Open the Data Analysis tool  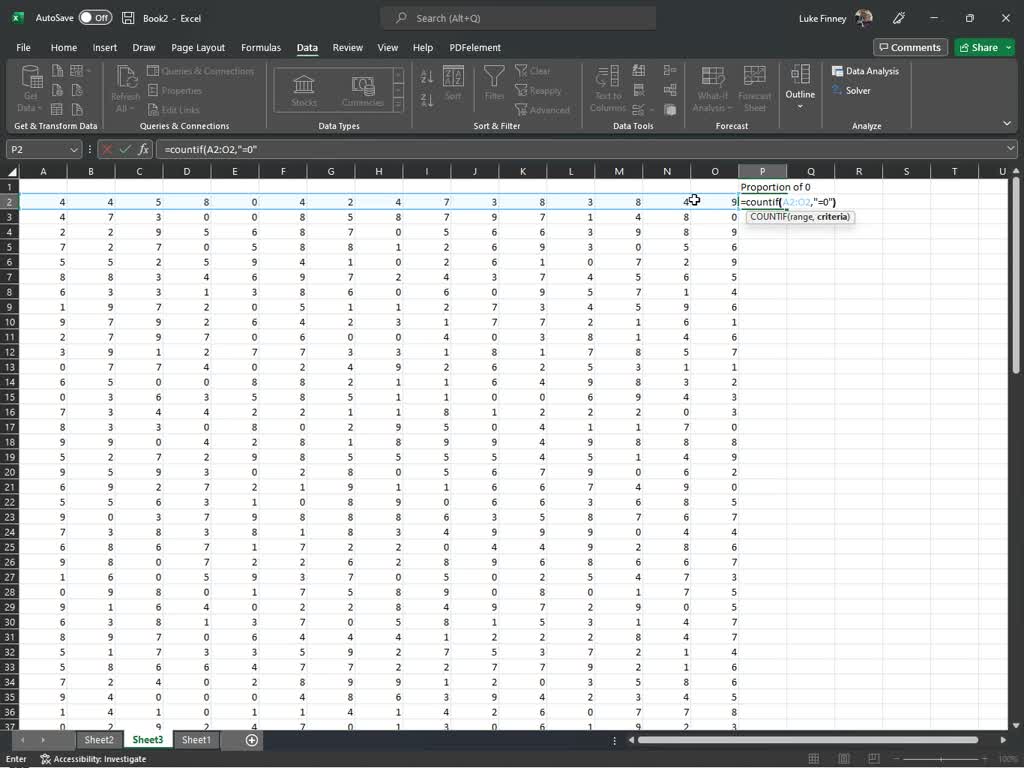tap(865, 71)
